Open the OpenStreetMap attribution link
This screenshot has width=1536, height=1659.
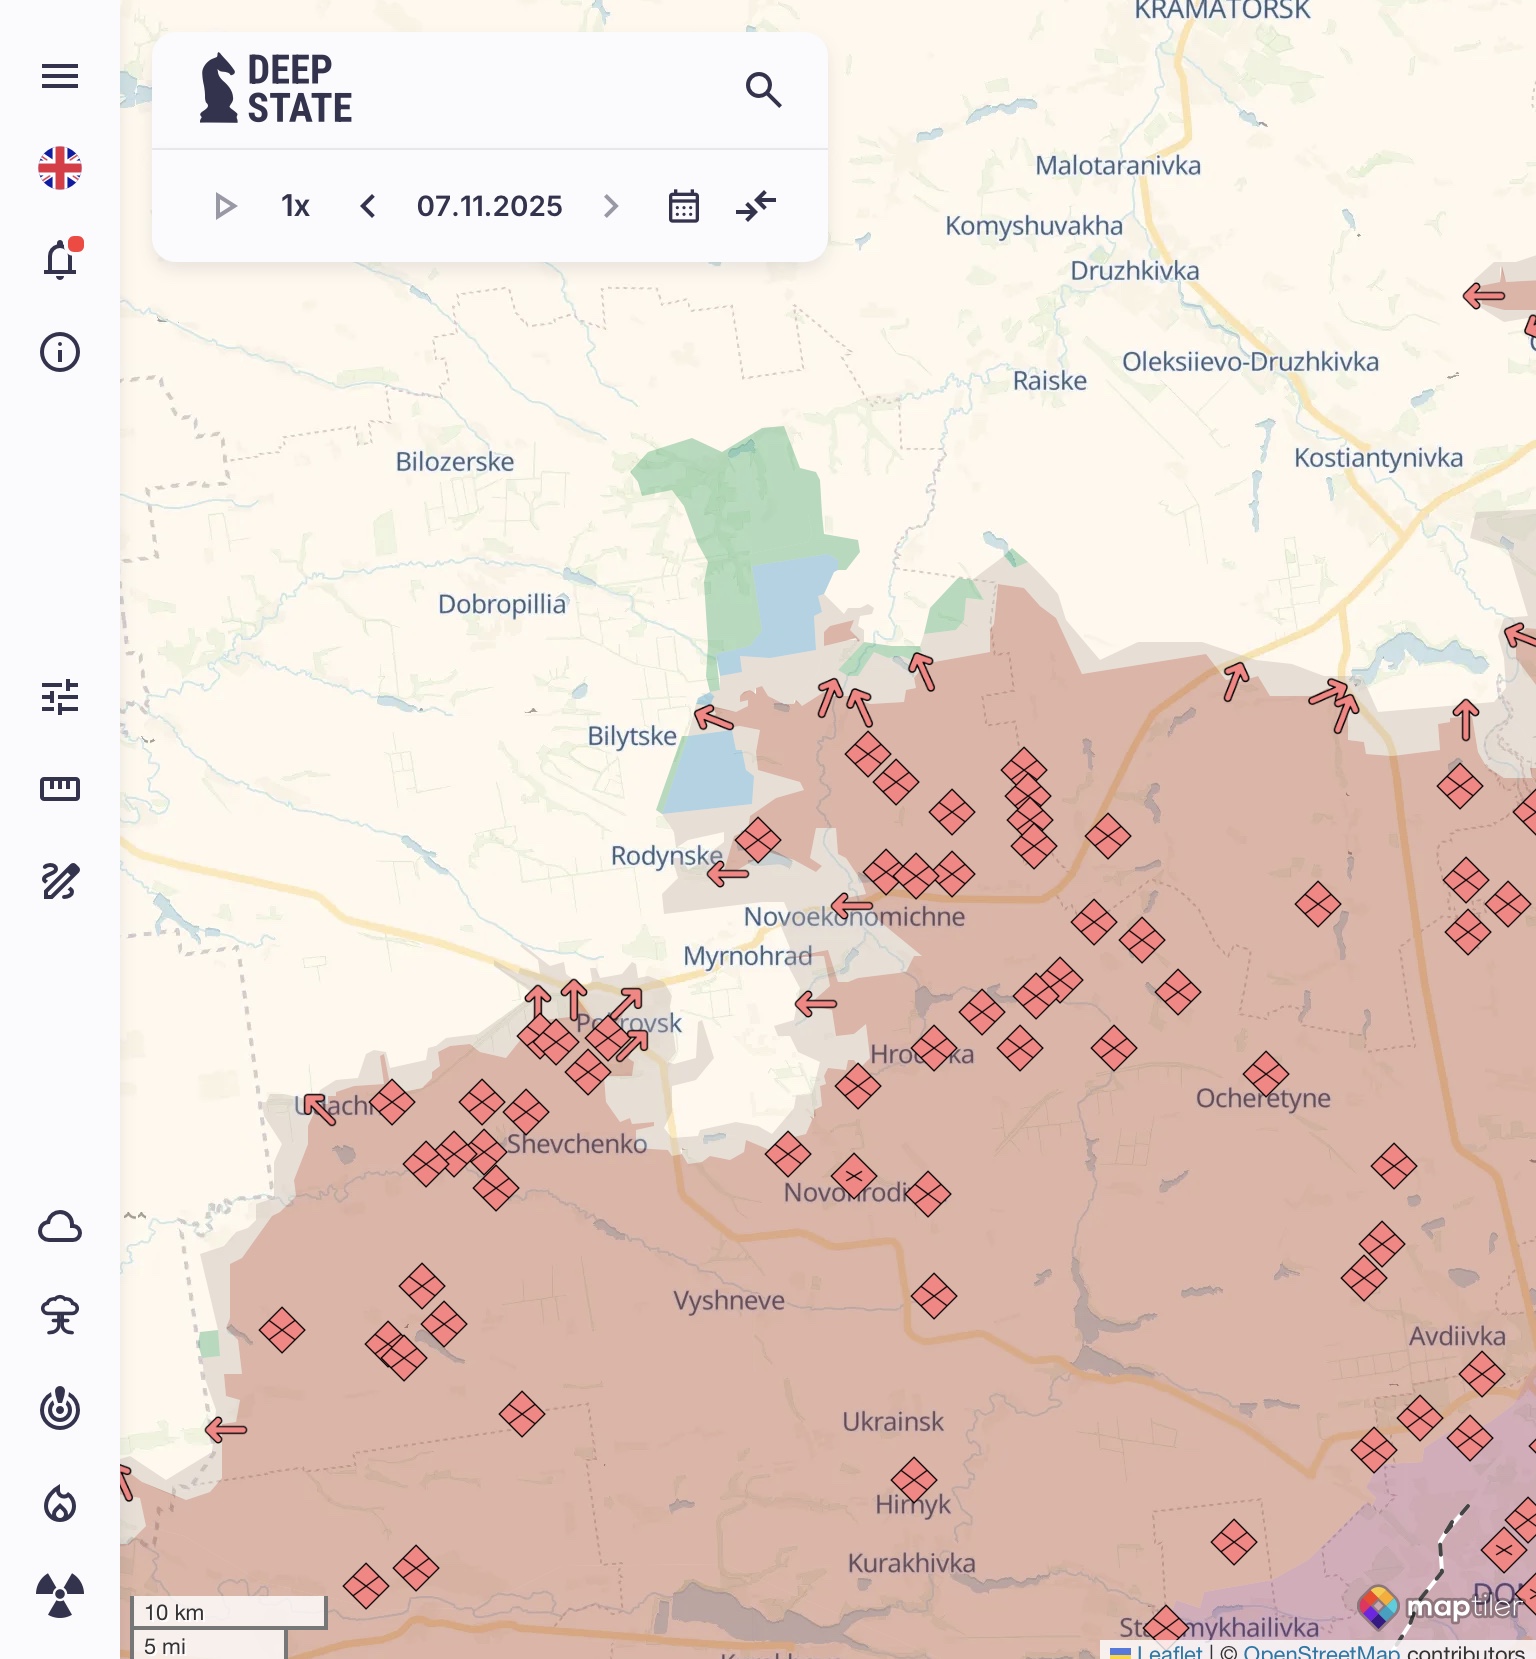click(1320, 1651)
